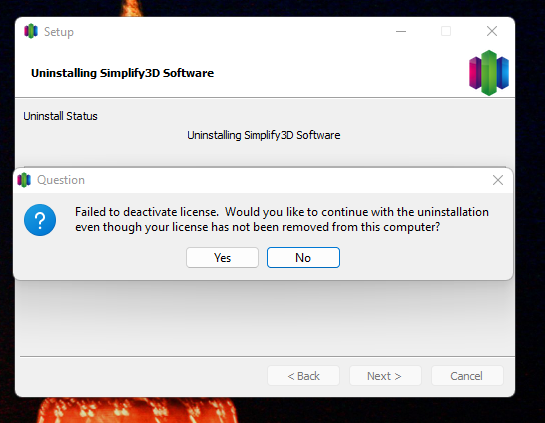Close the Question dialog with X
The image size is (545, 423).
coord(498,180)
